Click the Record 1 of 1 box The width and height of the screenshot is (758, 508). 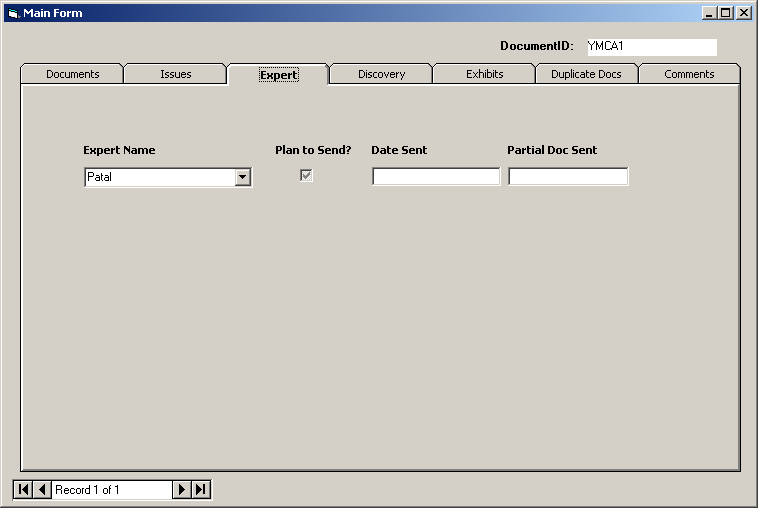coord(111,490)
